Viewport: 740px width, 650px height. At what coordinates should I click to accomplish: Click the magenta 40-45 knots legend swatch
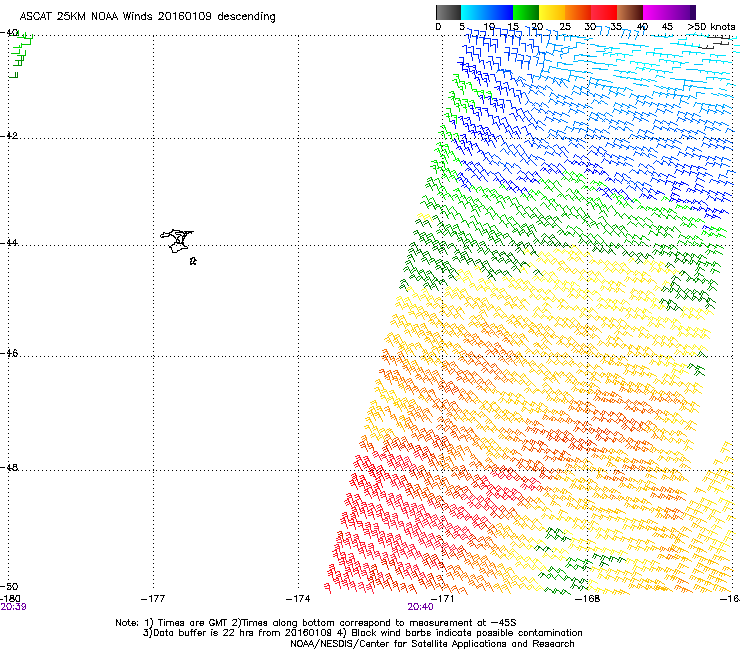656,12
